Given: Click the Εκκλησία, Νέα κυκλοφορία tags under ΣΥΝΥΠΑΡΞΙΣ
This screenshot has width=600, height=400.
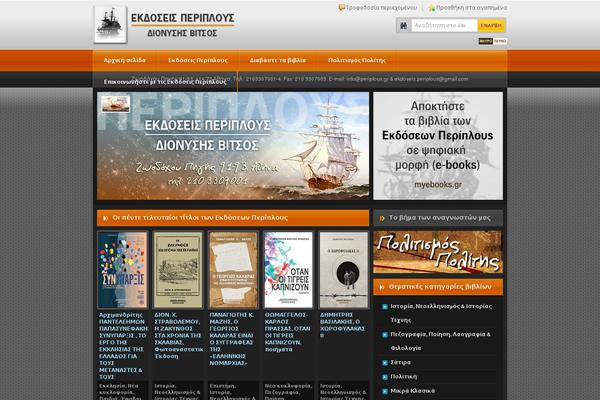Looking at the screenshot, I should click(121, 392).
